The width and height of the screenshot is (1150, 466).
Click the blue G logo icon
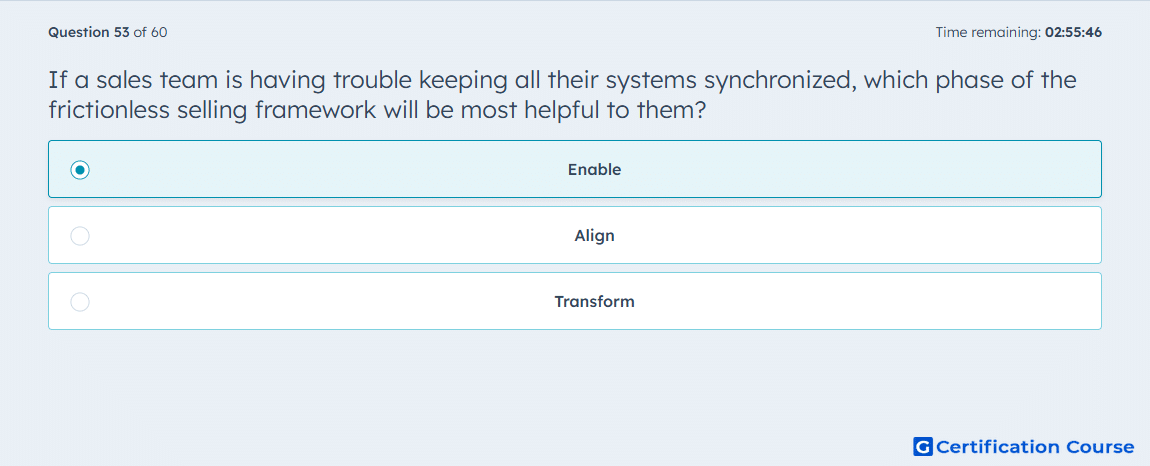coord(923,446)
